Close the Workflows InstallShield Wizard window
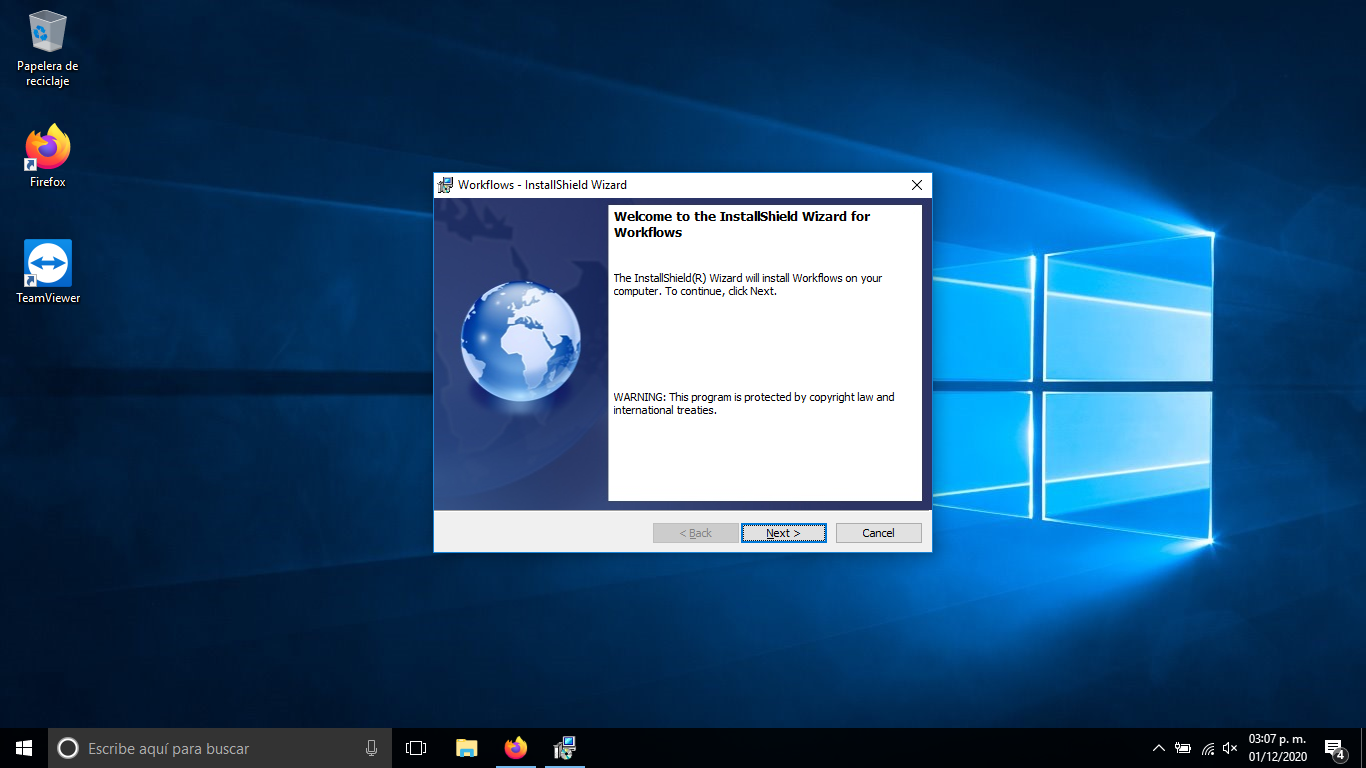The width and height of the screenshot is (1366, 768). (x=916, y=185)
